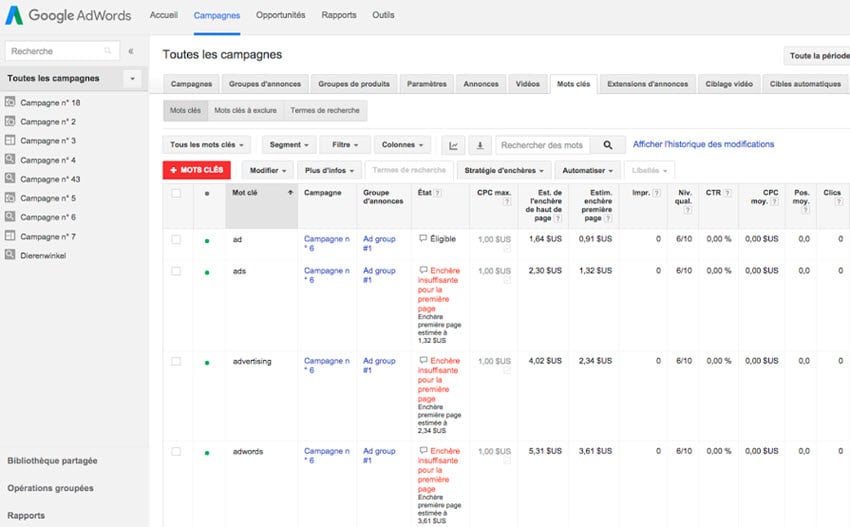Open Bibliothèque partagée in sidebar
Image resolution: width=850 pixels, height=527 pixels.
[x=53, y=461]
